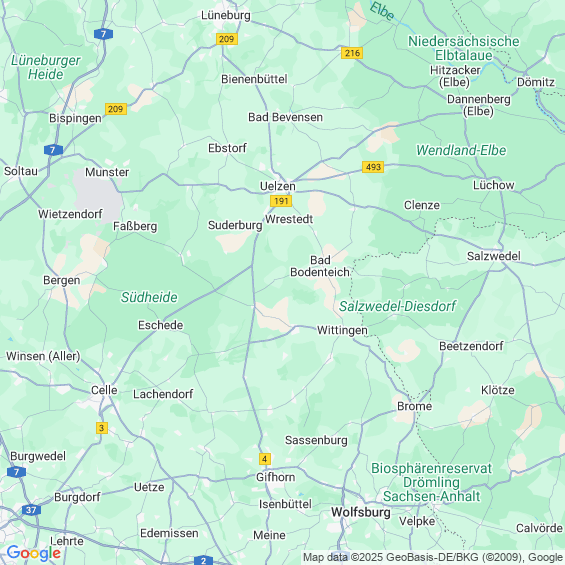Click the Wendland-Elbe region label

(x=461, y=150)
